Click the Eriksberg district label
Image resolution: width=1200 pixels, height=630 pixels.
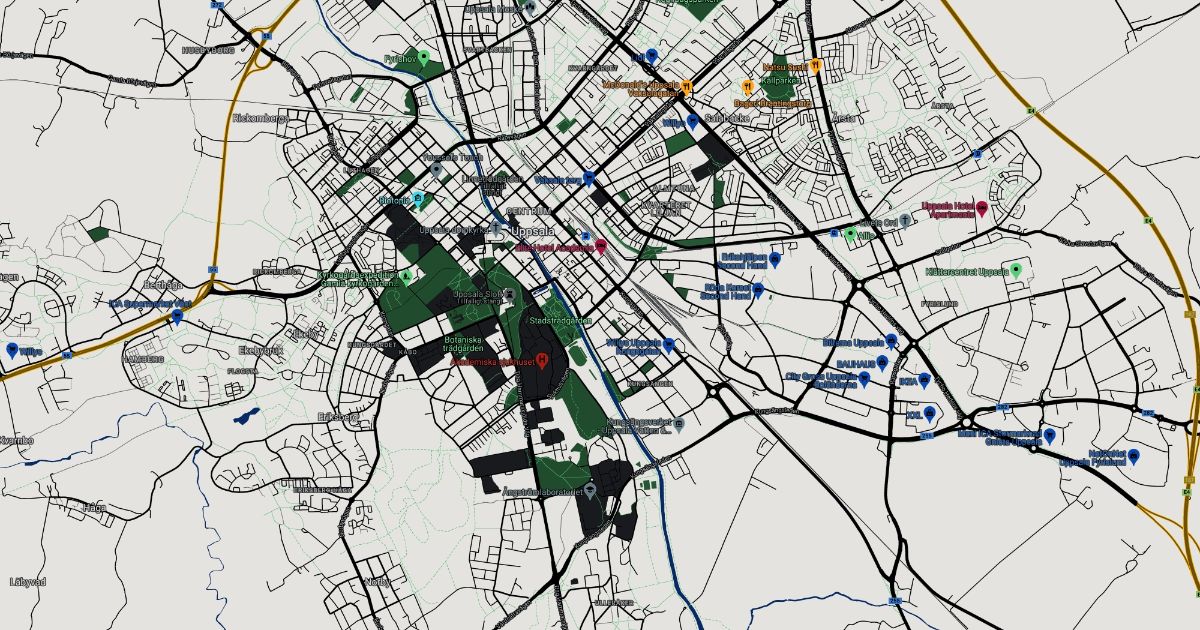[337, 416]
